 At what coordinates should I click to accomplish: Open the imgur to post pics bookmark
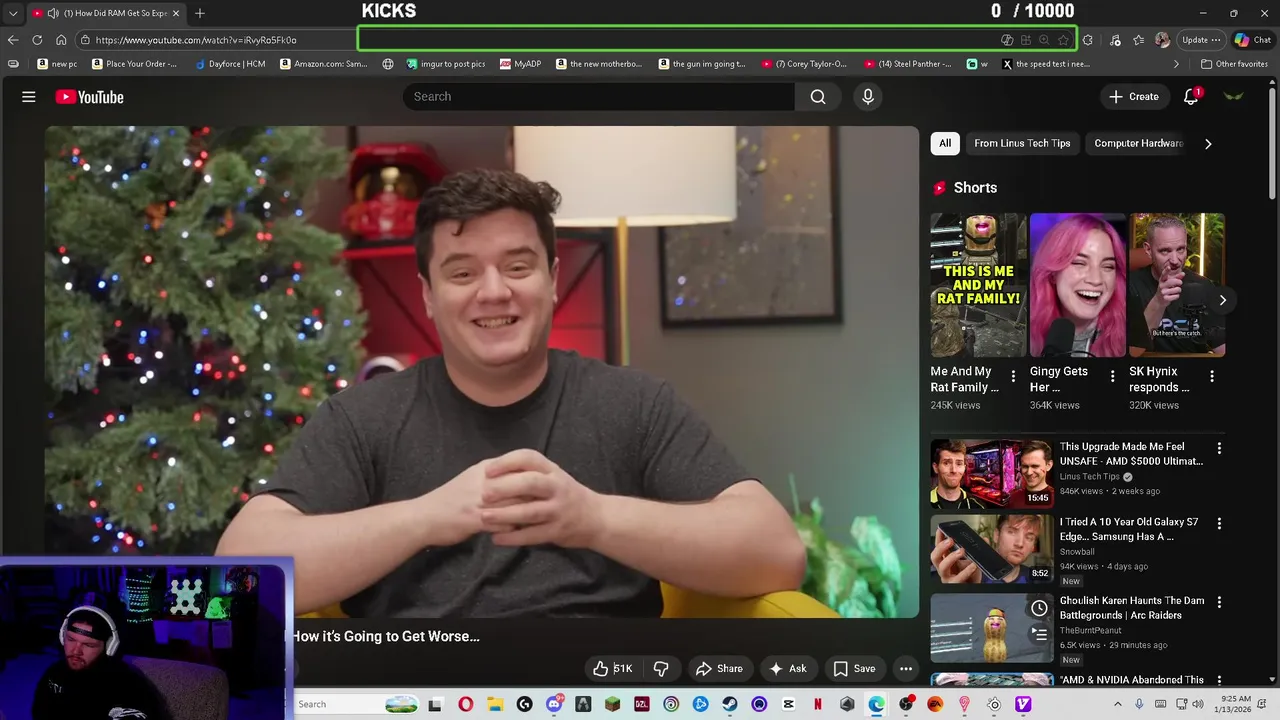pos(446,64)
